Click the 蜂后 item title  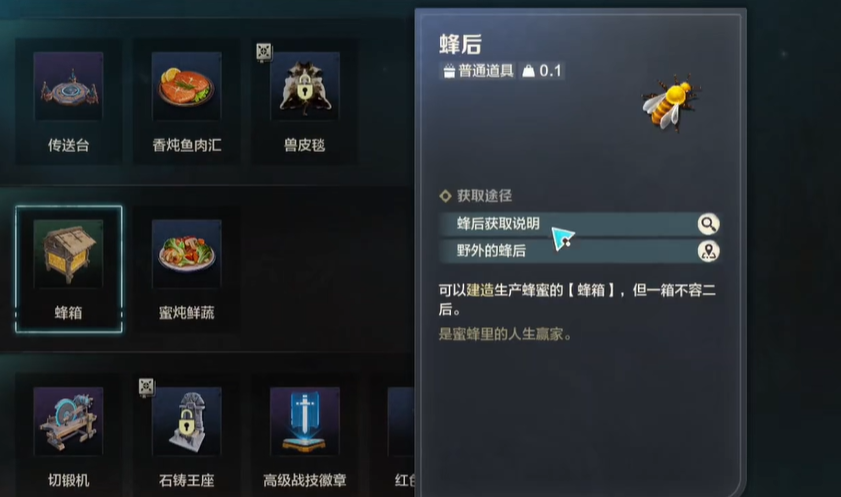[460, 44]
